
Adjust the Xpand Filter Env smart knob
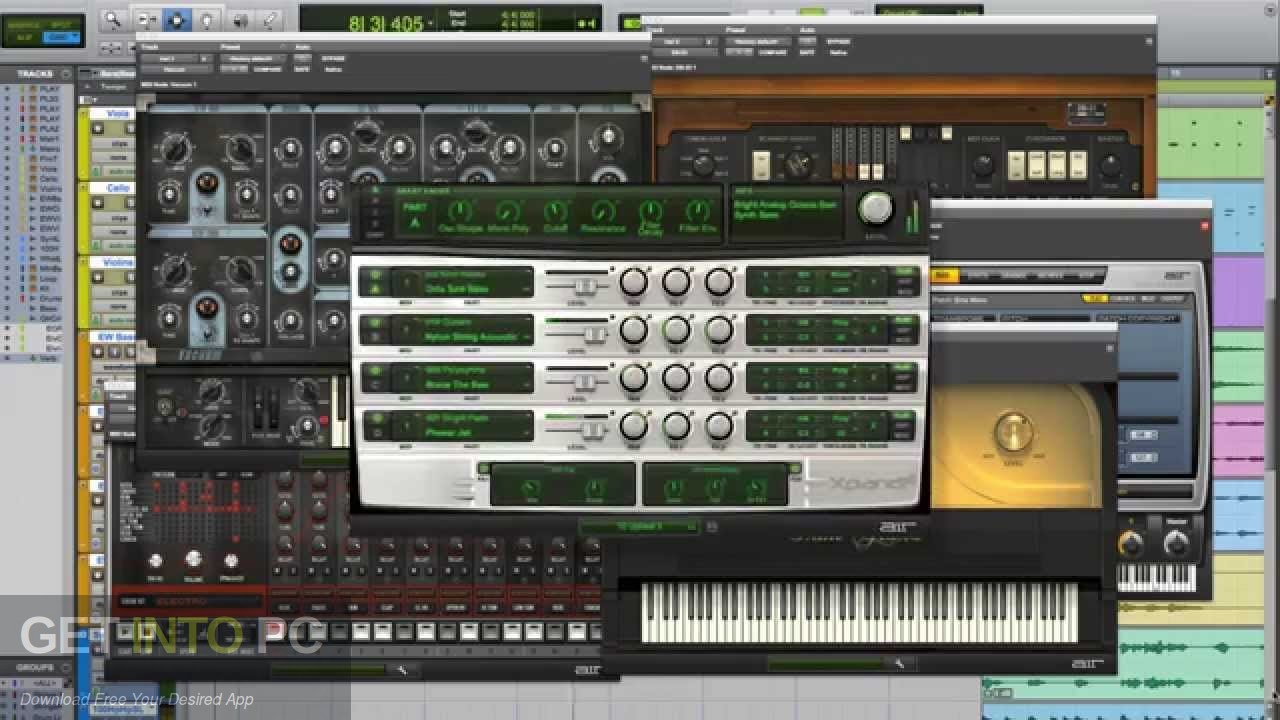(698, 212)
